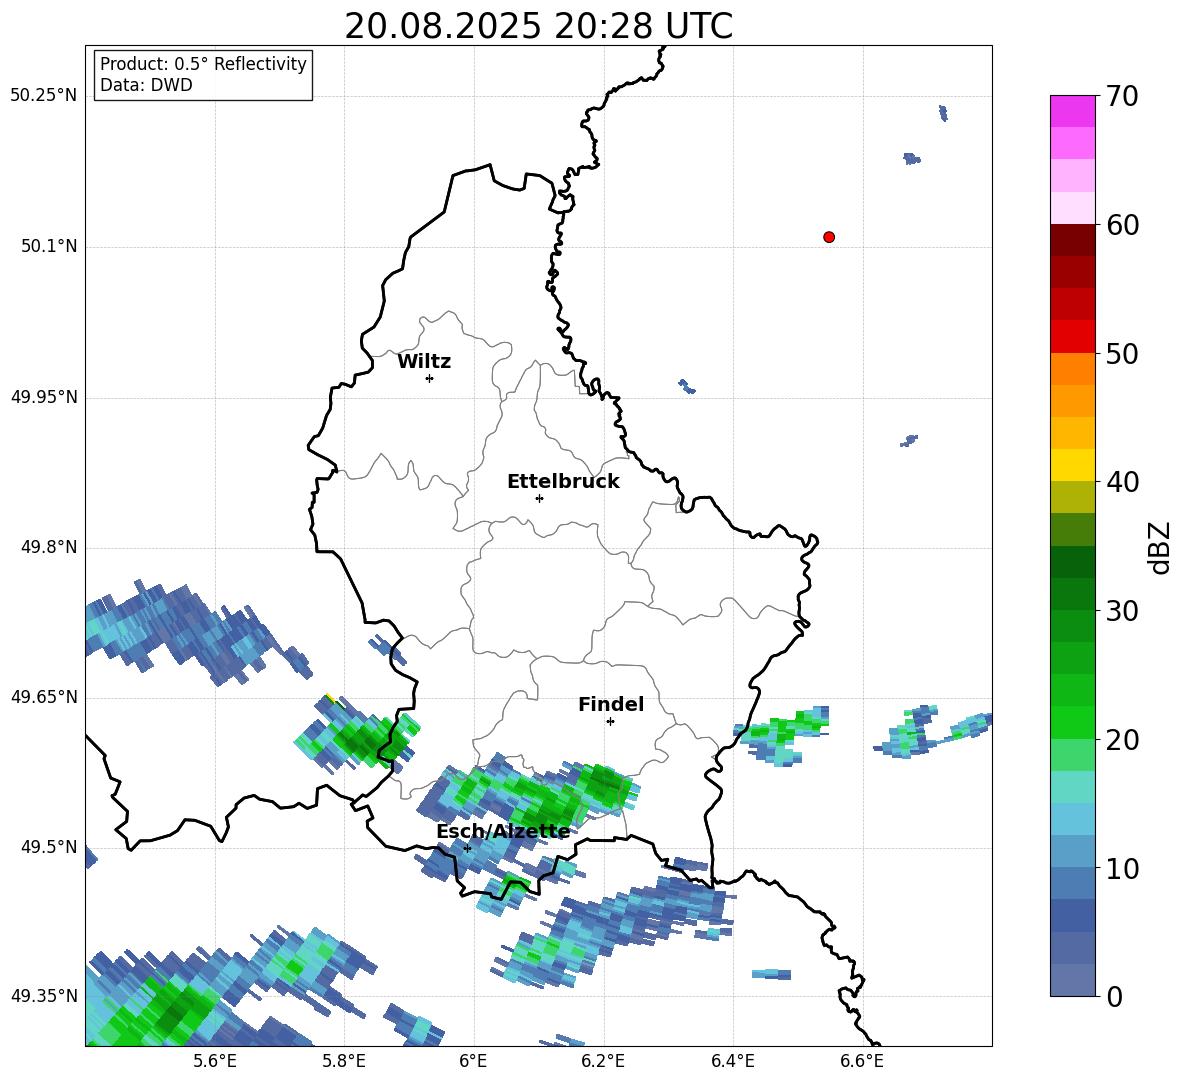
Task: Click the bright green swatch above 20
Action: [1072, 722]
